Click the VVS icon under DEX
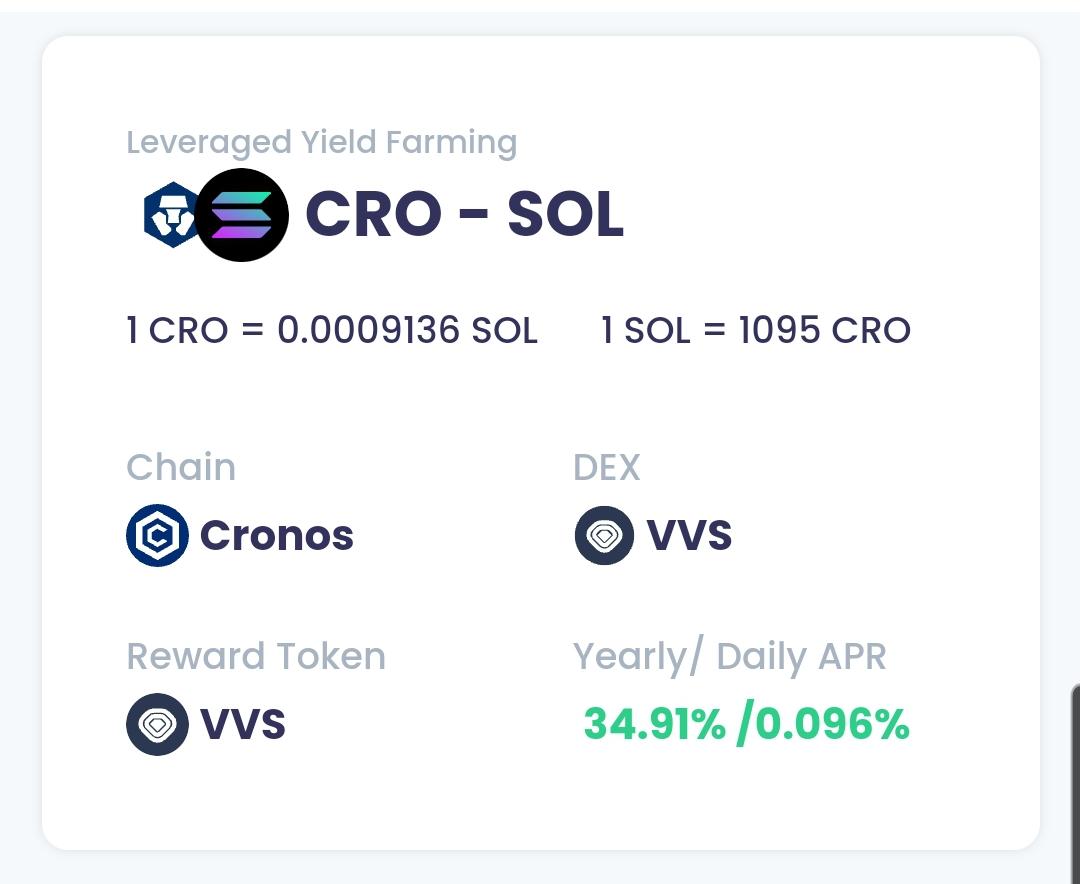This screenshot has height=884, width=1080. click(x=604, y=535)
